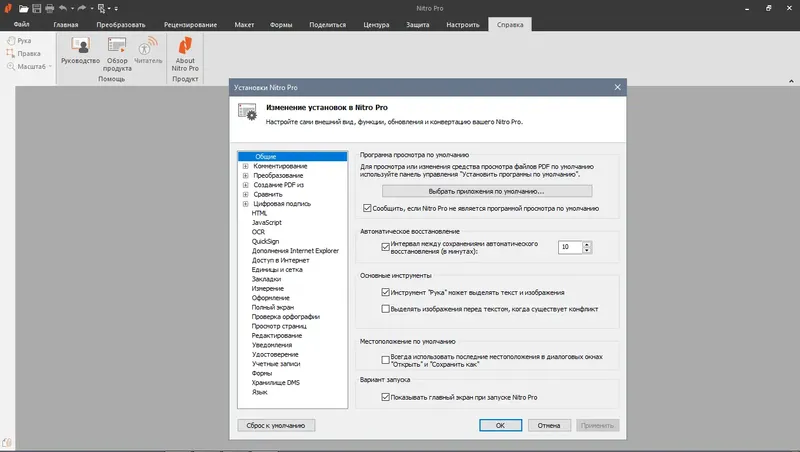Switch to the Рецензирование tab
This screenshot has width=800, height=452.
[x=190, y=24]
